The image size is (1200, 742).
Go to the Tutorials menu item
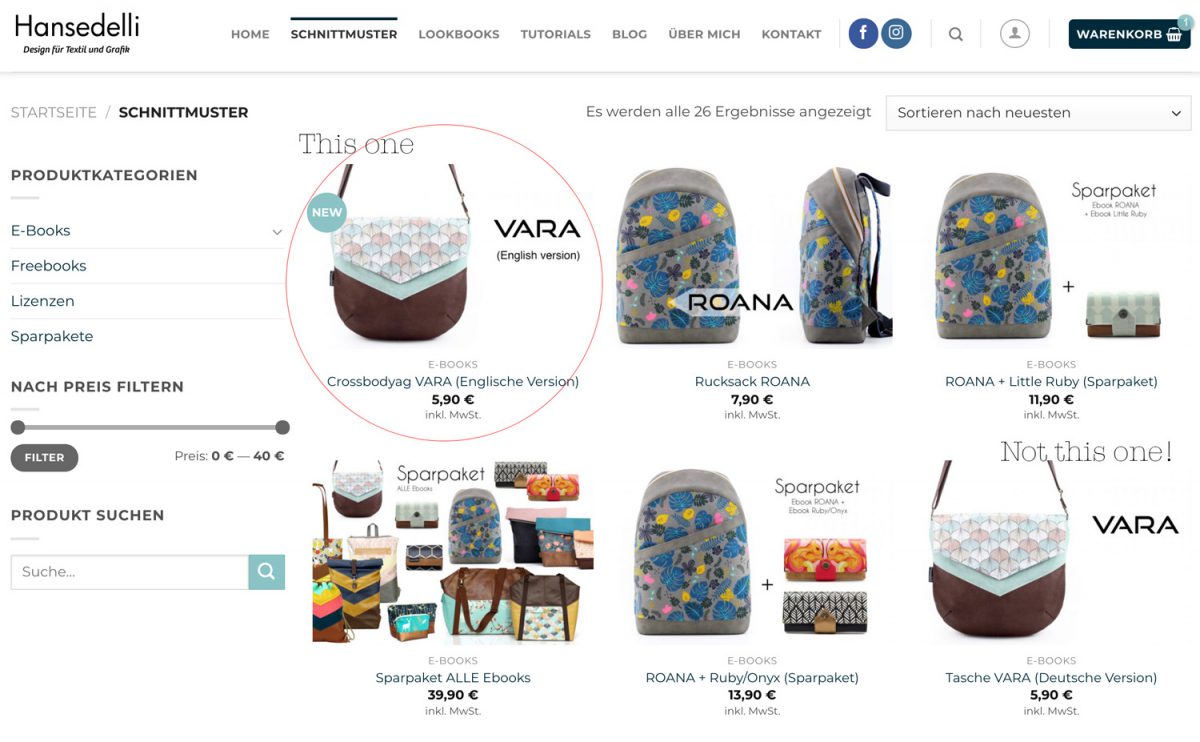[555, 34]
